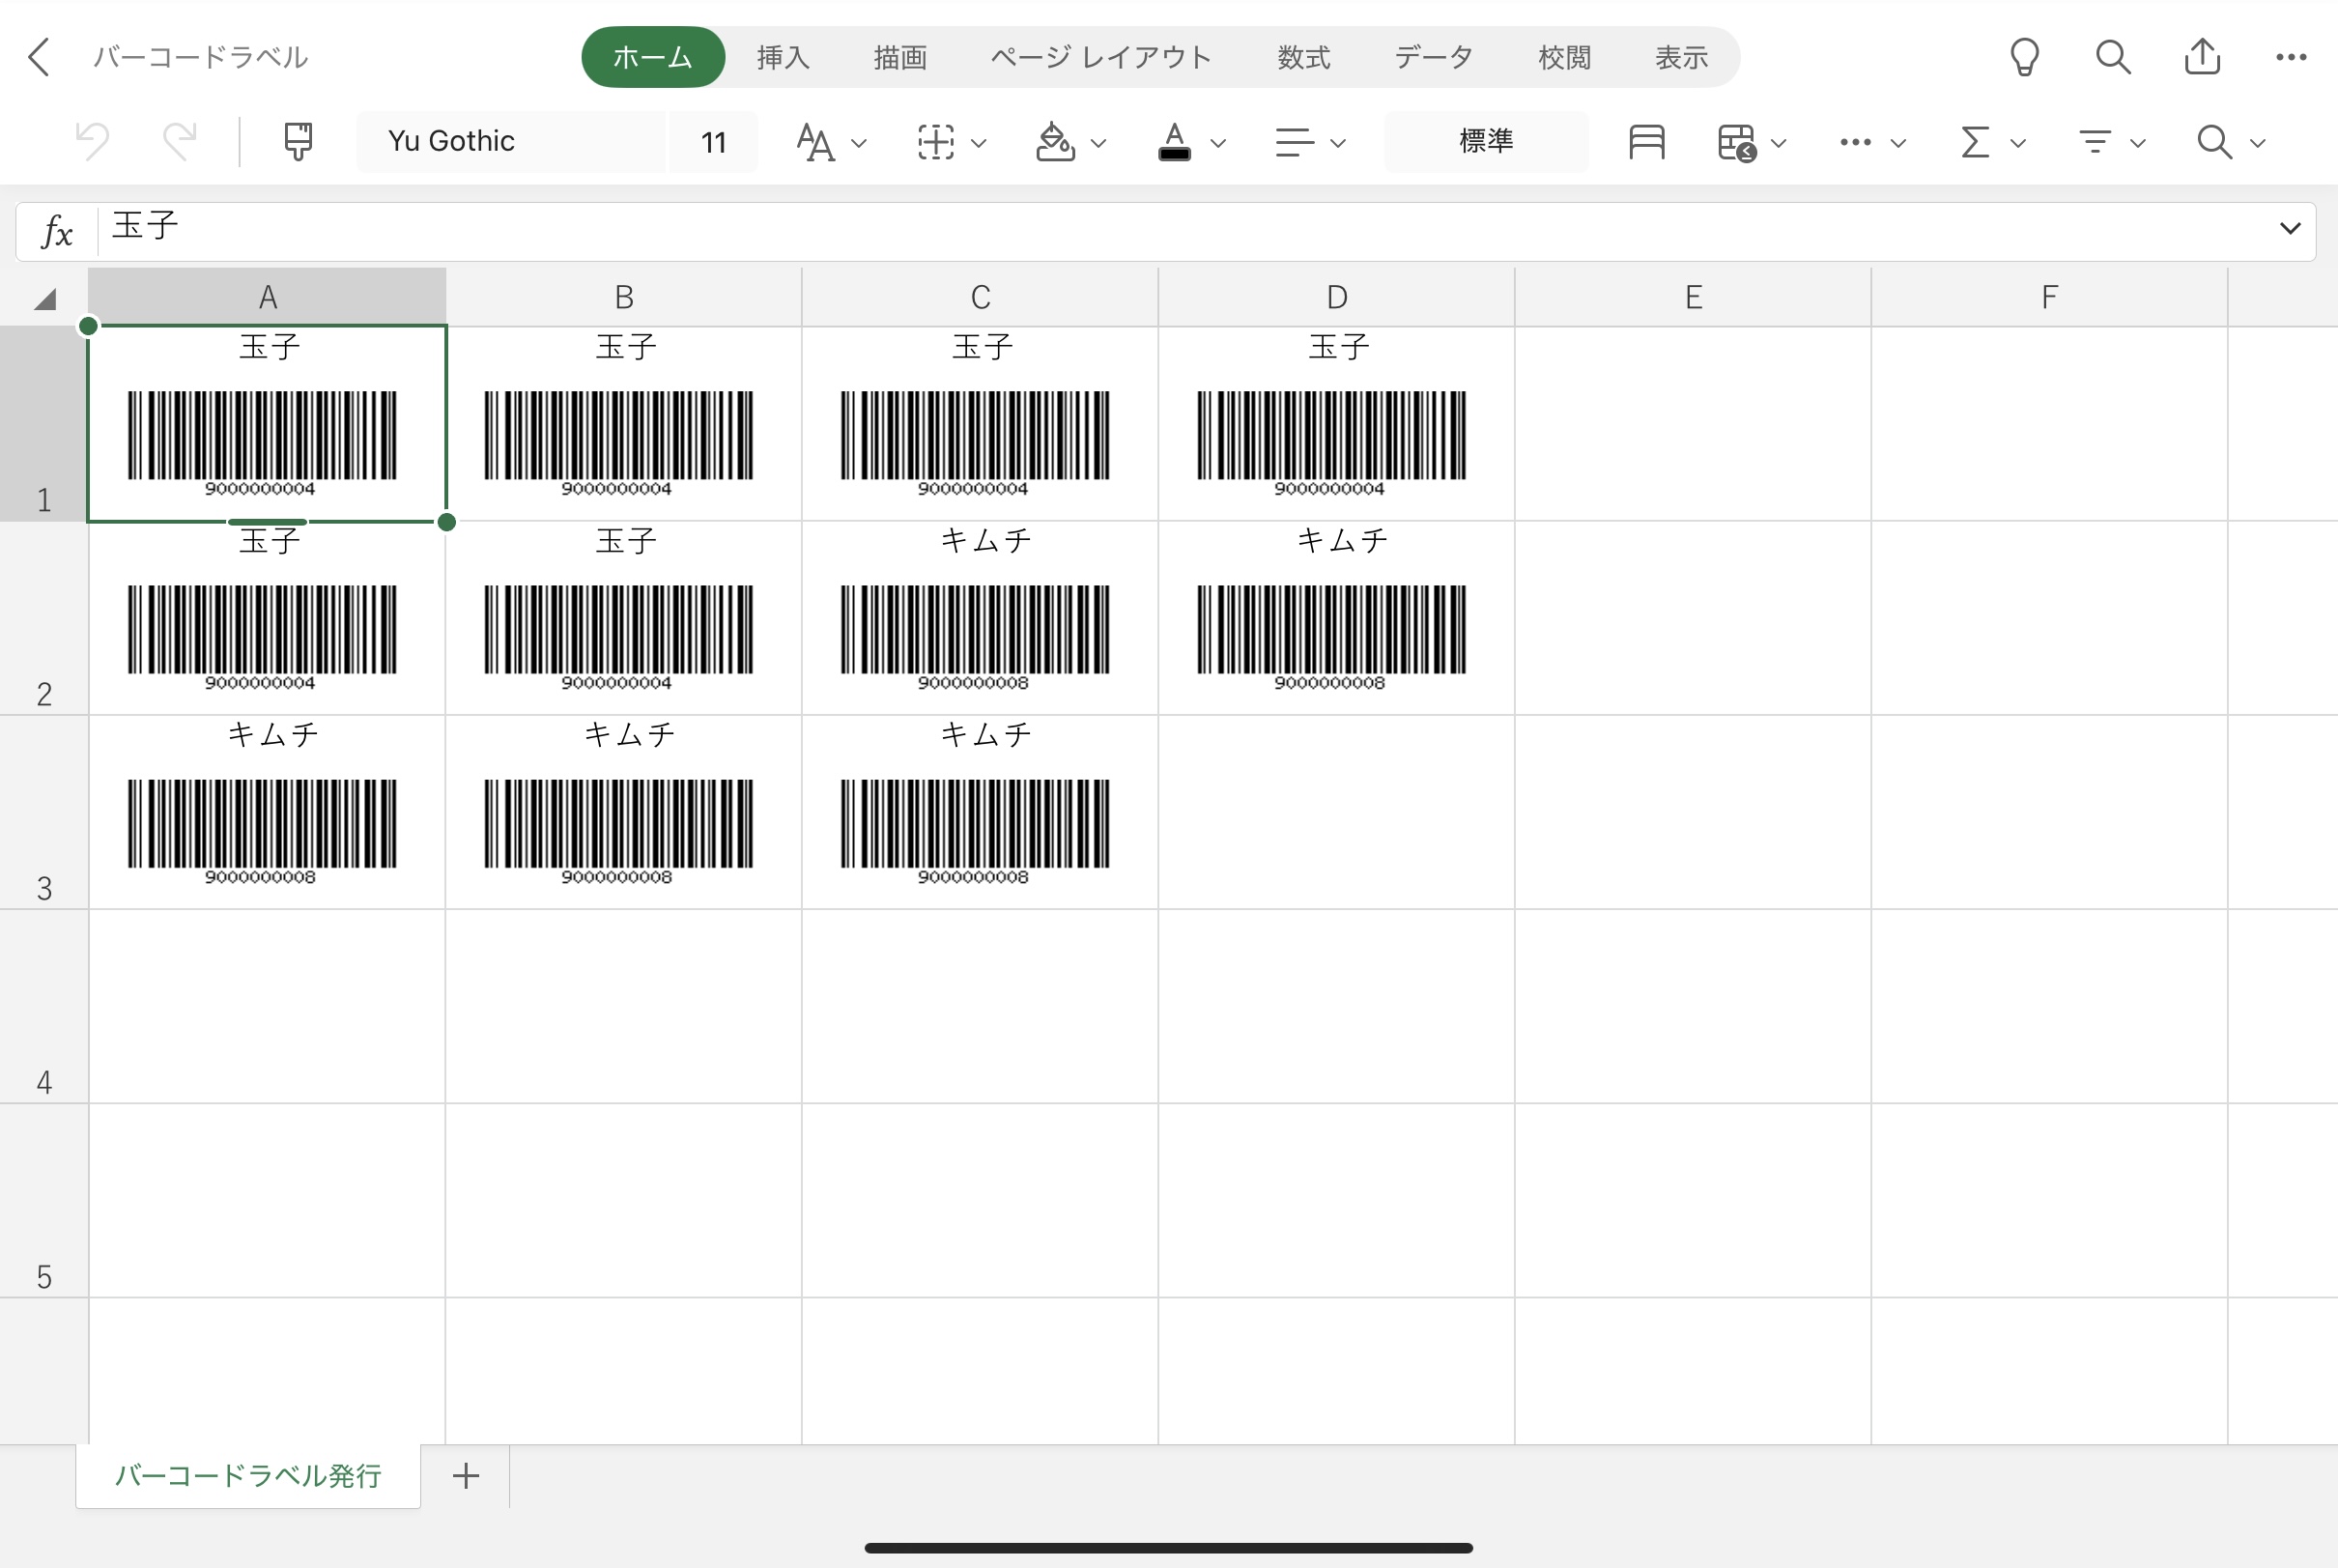The width and height of the screenshot is (2338, 1568).
Task: Expand the fill color dropdown arrow
Action: click(x=1098, y=143)
